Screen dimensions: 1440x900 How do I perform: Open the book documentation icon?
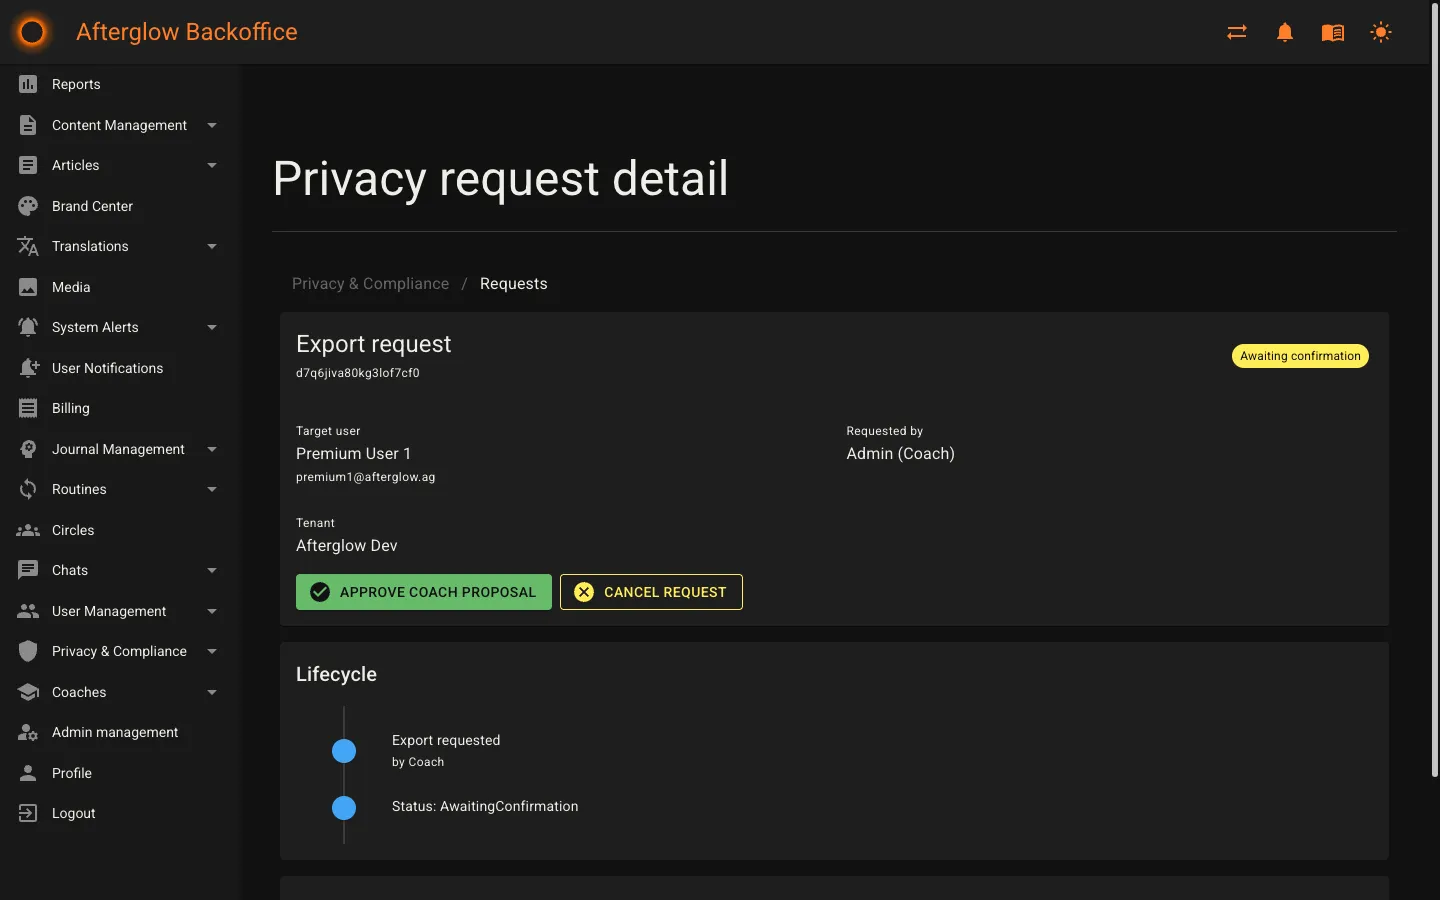pos(1333,32)
